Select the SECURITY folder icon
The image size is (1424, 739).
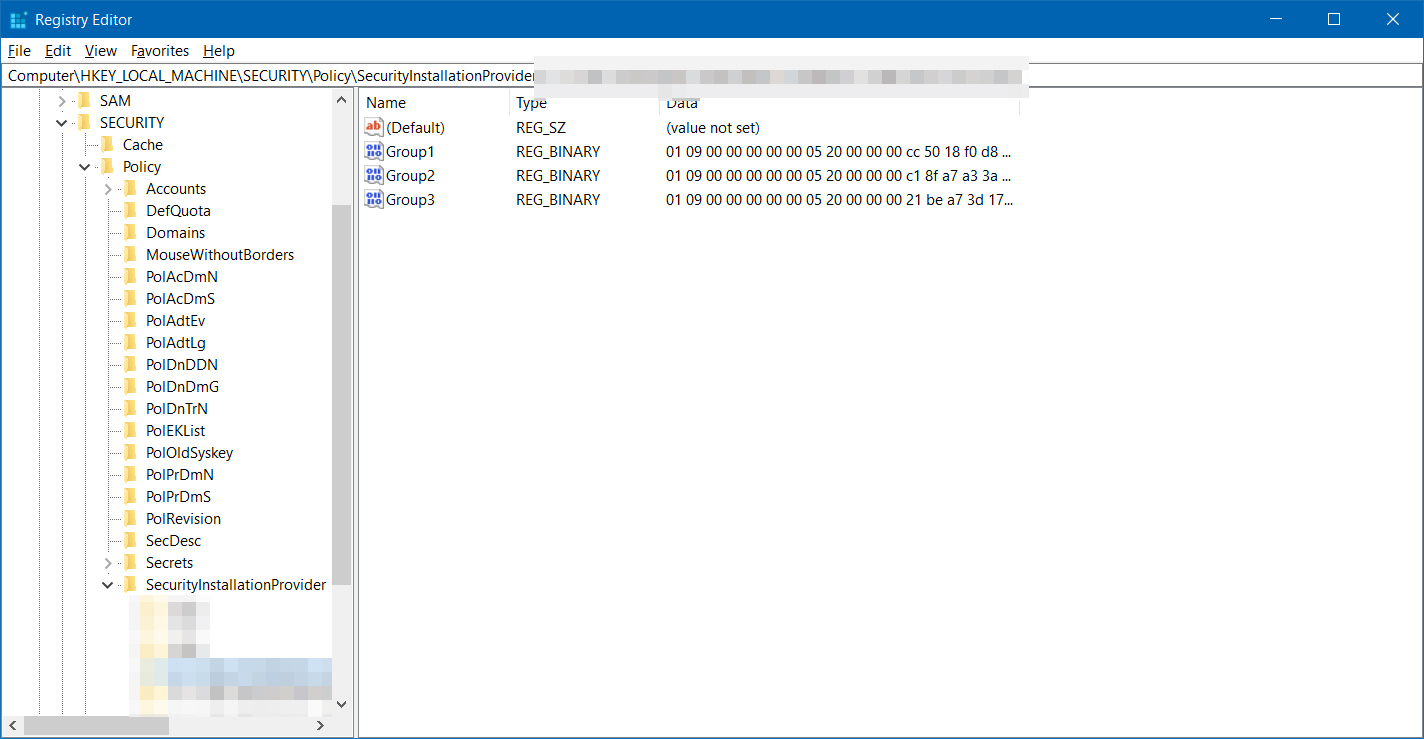tap(84, 123)
